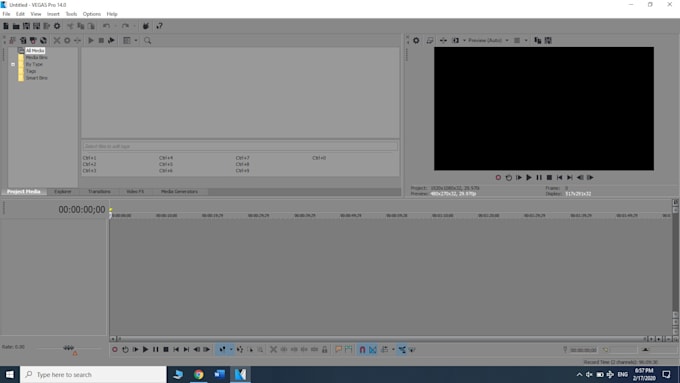Screen dimensions: 680x383
Task: Click Stop in timeline transport bar
Action: click(166, 350)
